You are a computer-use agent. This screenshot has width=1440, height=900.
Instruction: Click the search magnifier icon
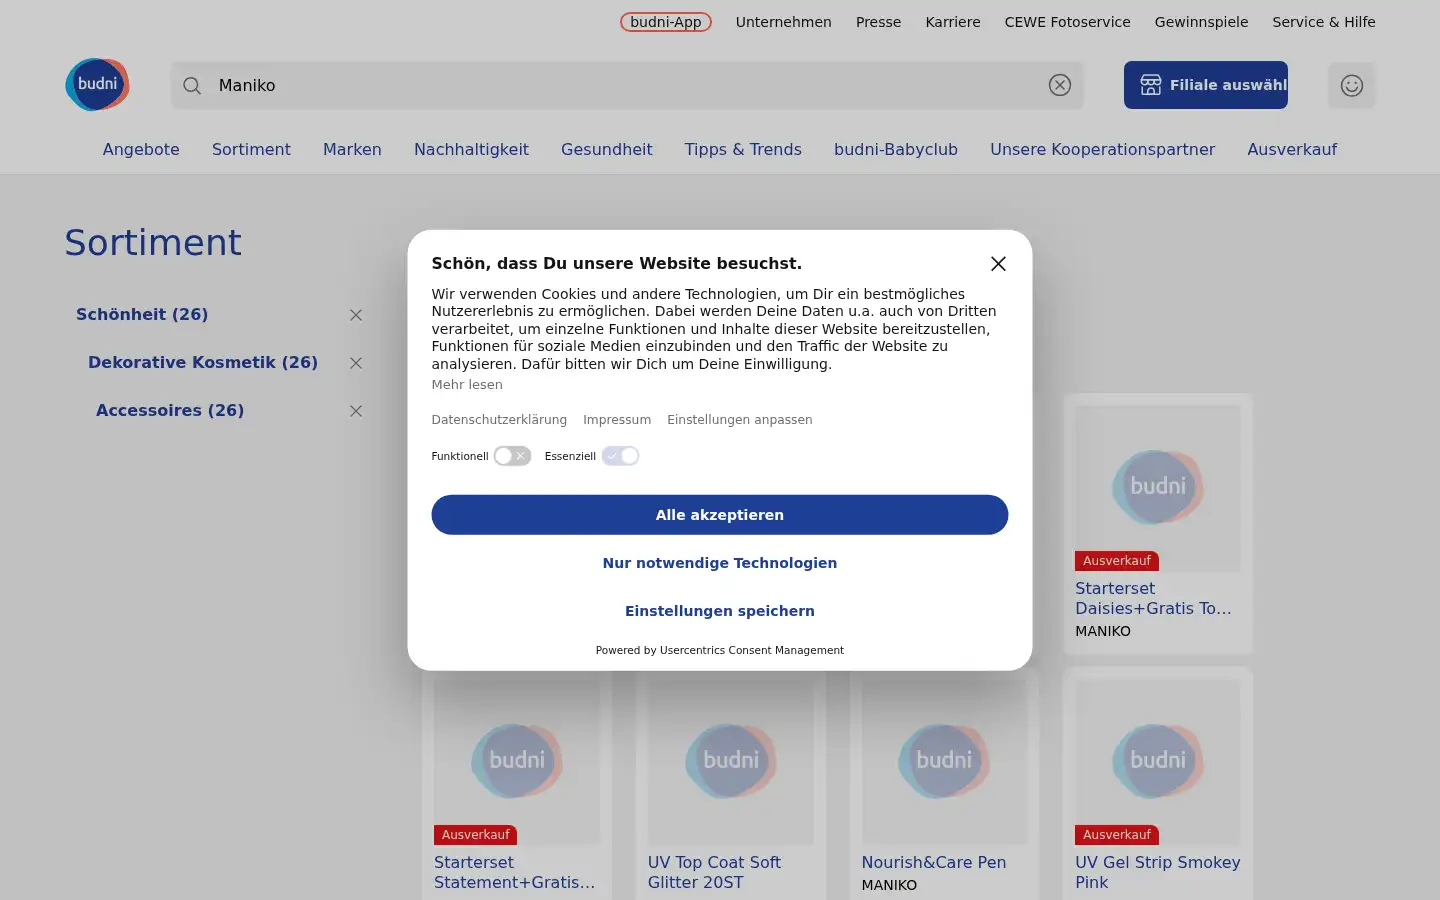pyautogui.click(x=192, y=86)
